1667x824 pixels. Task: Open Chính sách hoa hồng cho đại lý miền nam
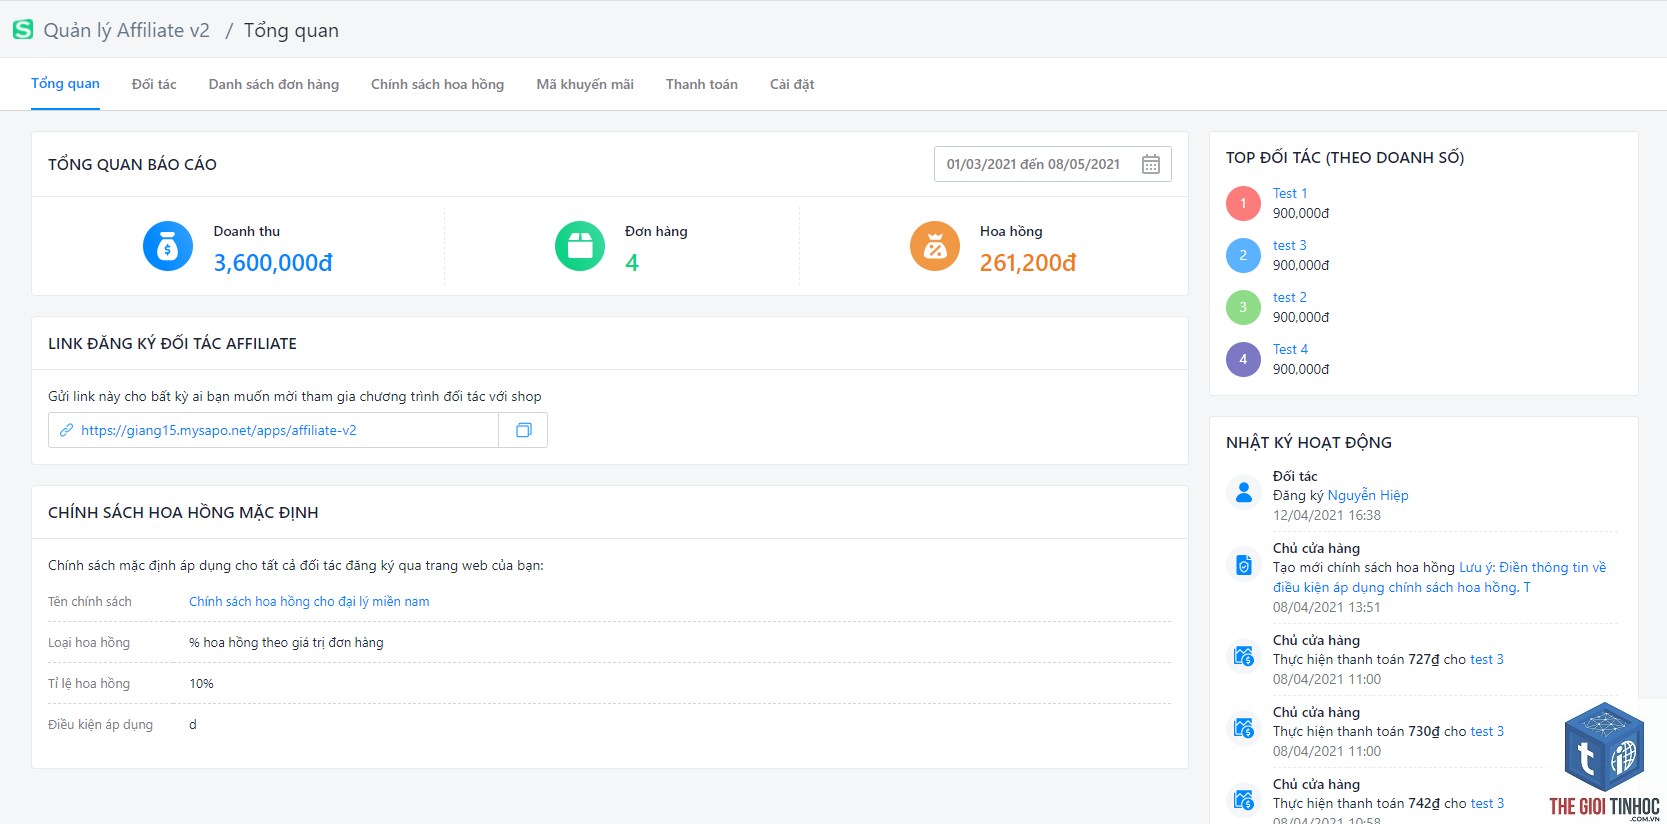(x=309, y=601)
